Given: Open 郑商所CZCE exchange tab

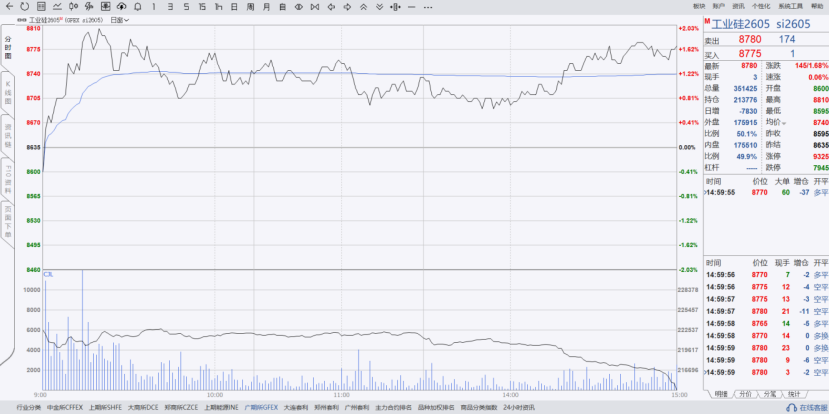Looking at the screenshot, I should 182,408.
